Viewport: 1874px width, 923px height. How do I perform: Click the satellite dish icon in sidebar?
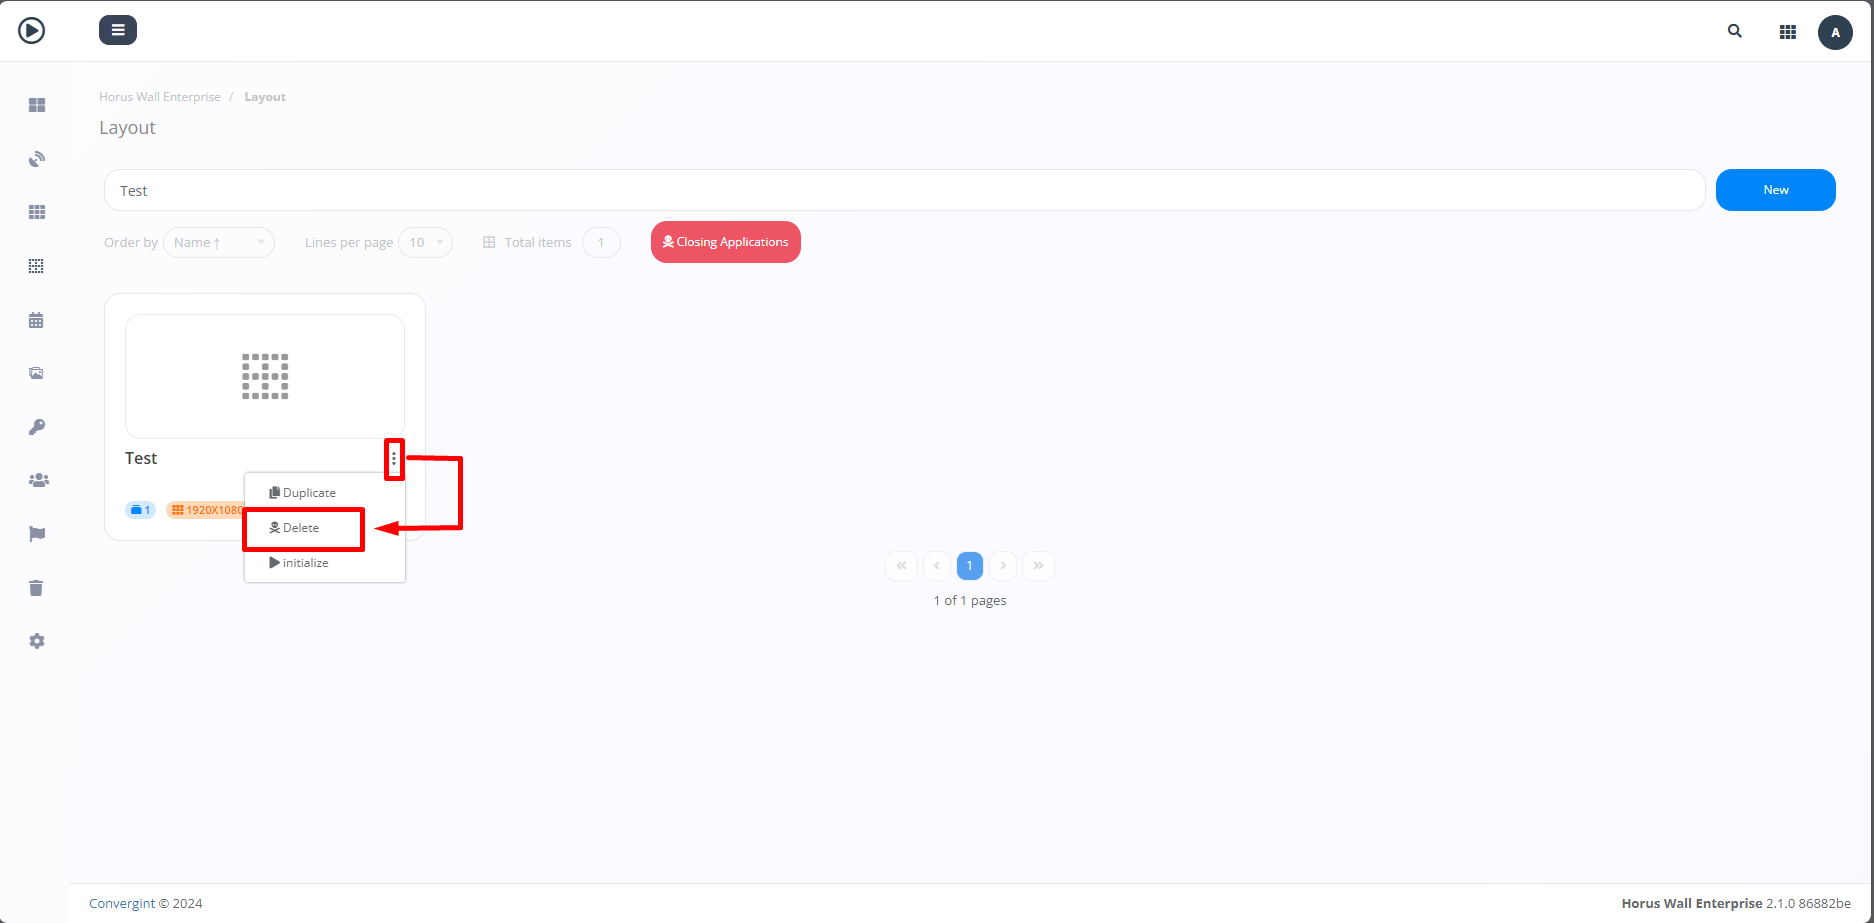[37, 159]
